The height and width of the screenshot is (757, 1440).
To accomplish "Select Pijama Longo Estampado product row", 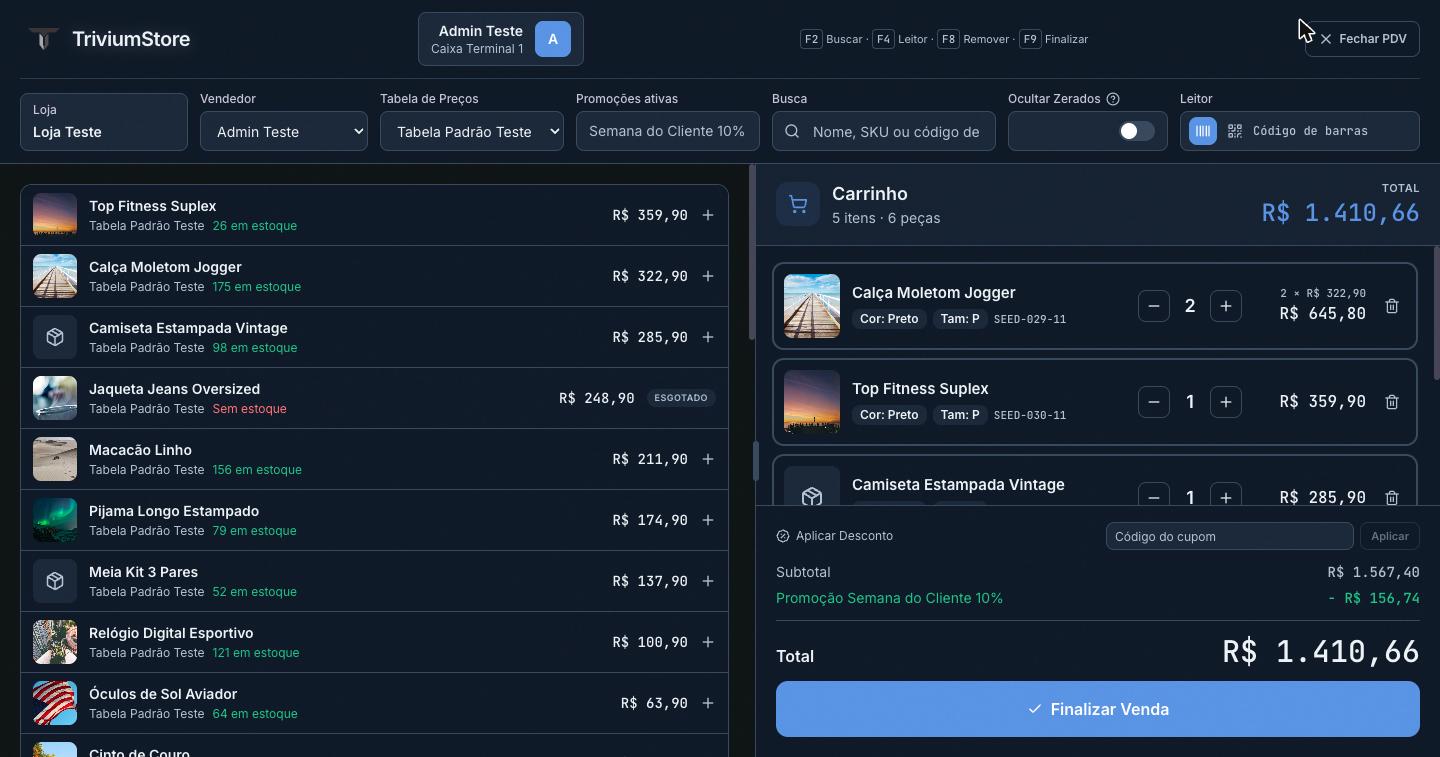I will [x=374, y=520].
